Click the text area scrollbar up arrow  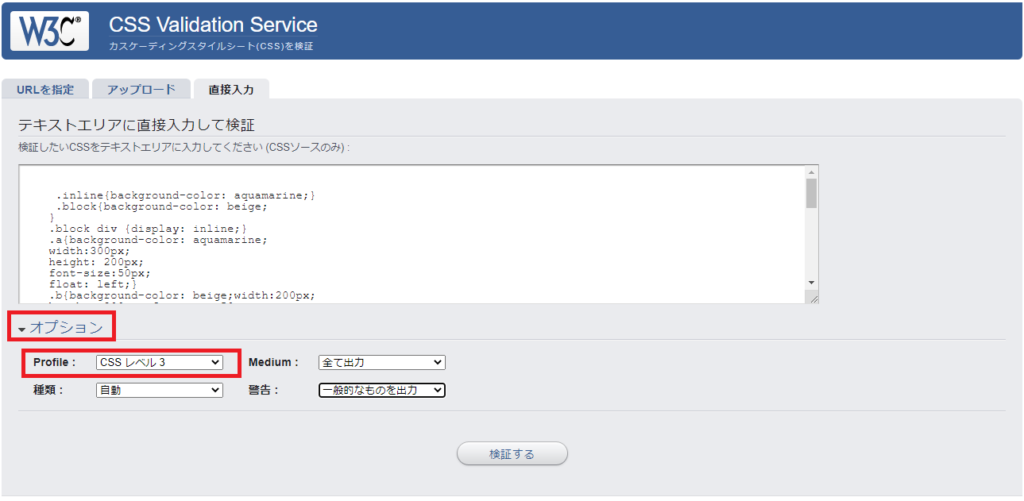coord(811,172)
